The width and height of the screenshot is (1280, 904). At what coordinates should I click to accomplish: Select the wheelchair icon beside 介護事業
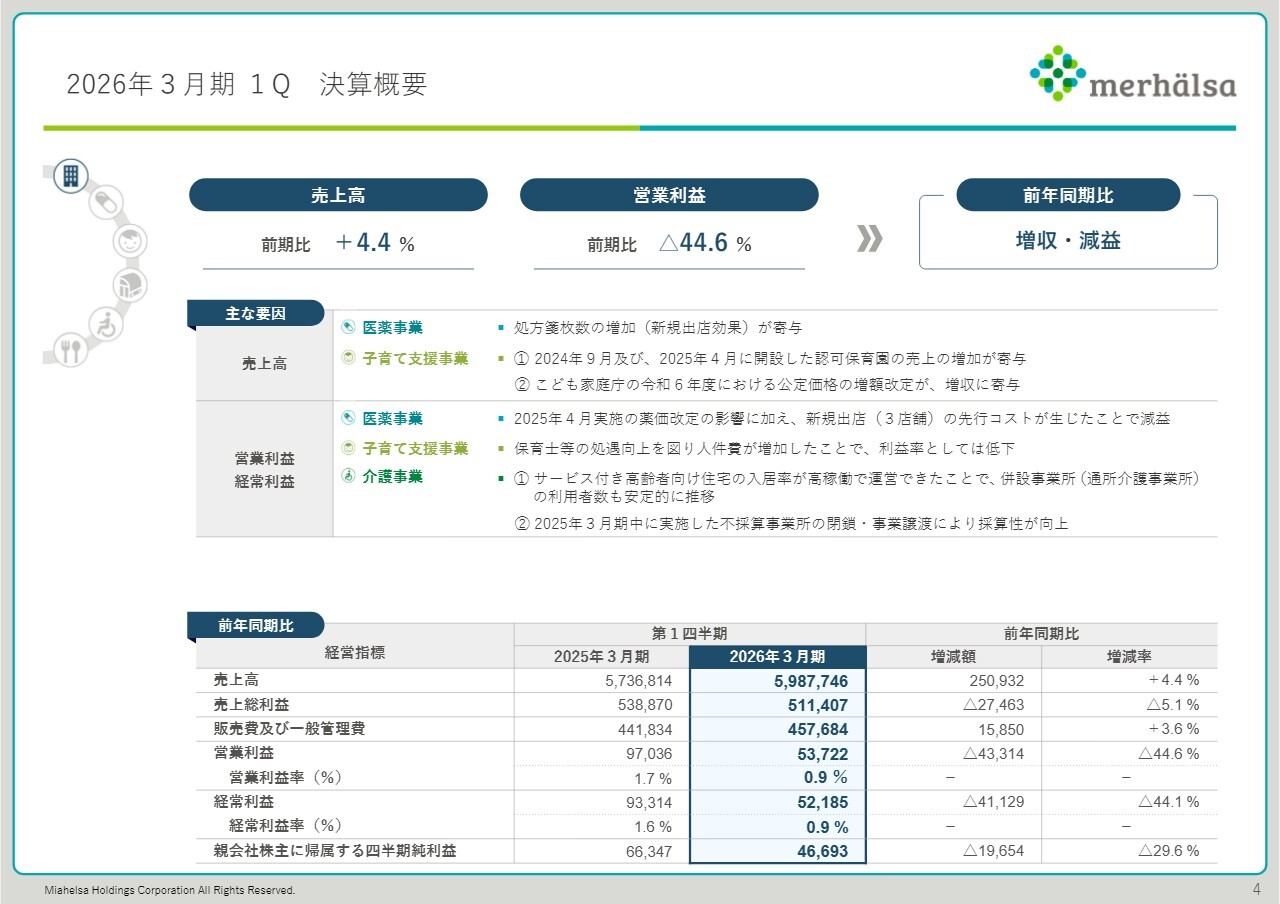click(x=350, y=477)
